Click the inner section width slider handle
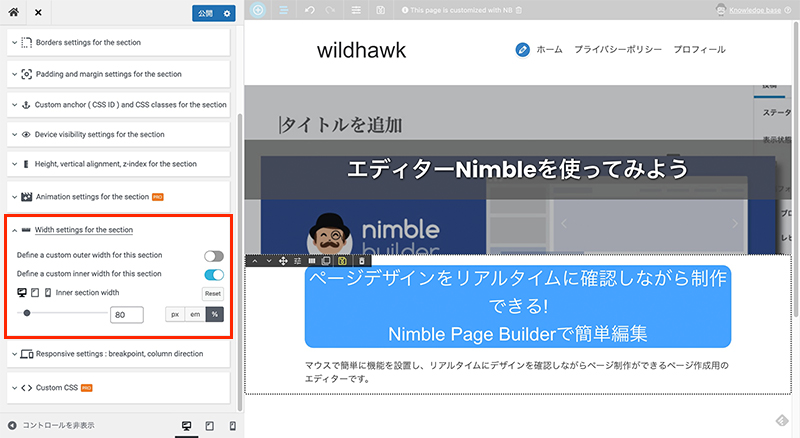800x438 pixels. click(27, 313)
